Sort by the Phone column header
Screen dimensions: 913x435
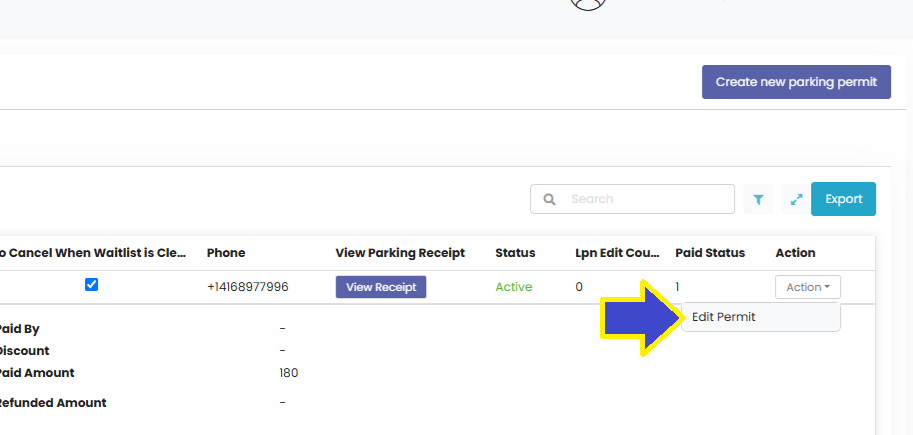coord(226,253)
